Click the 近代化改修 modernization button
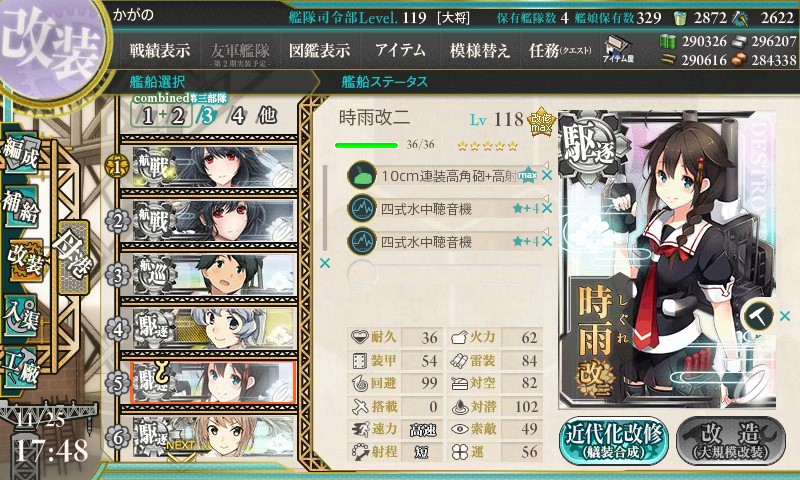Viewport: 800px width, 480px height. 614,441
